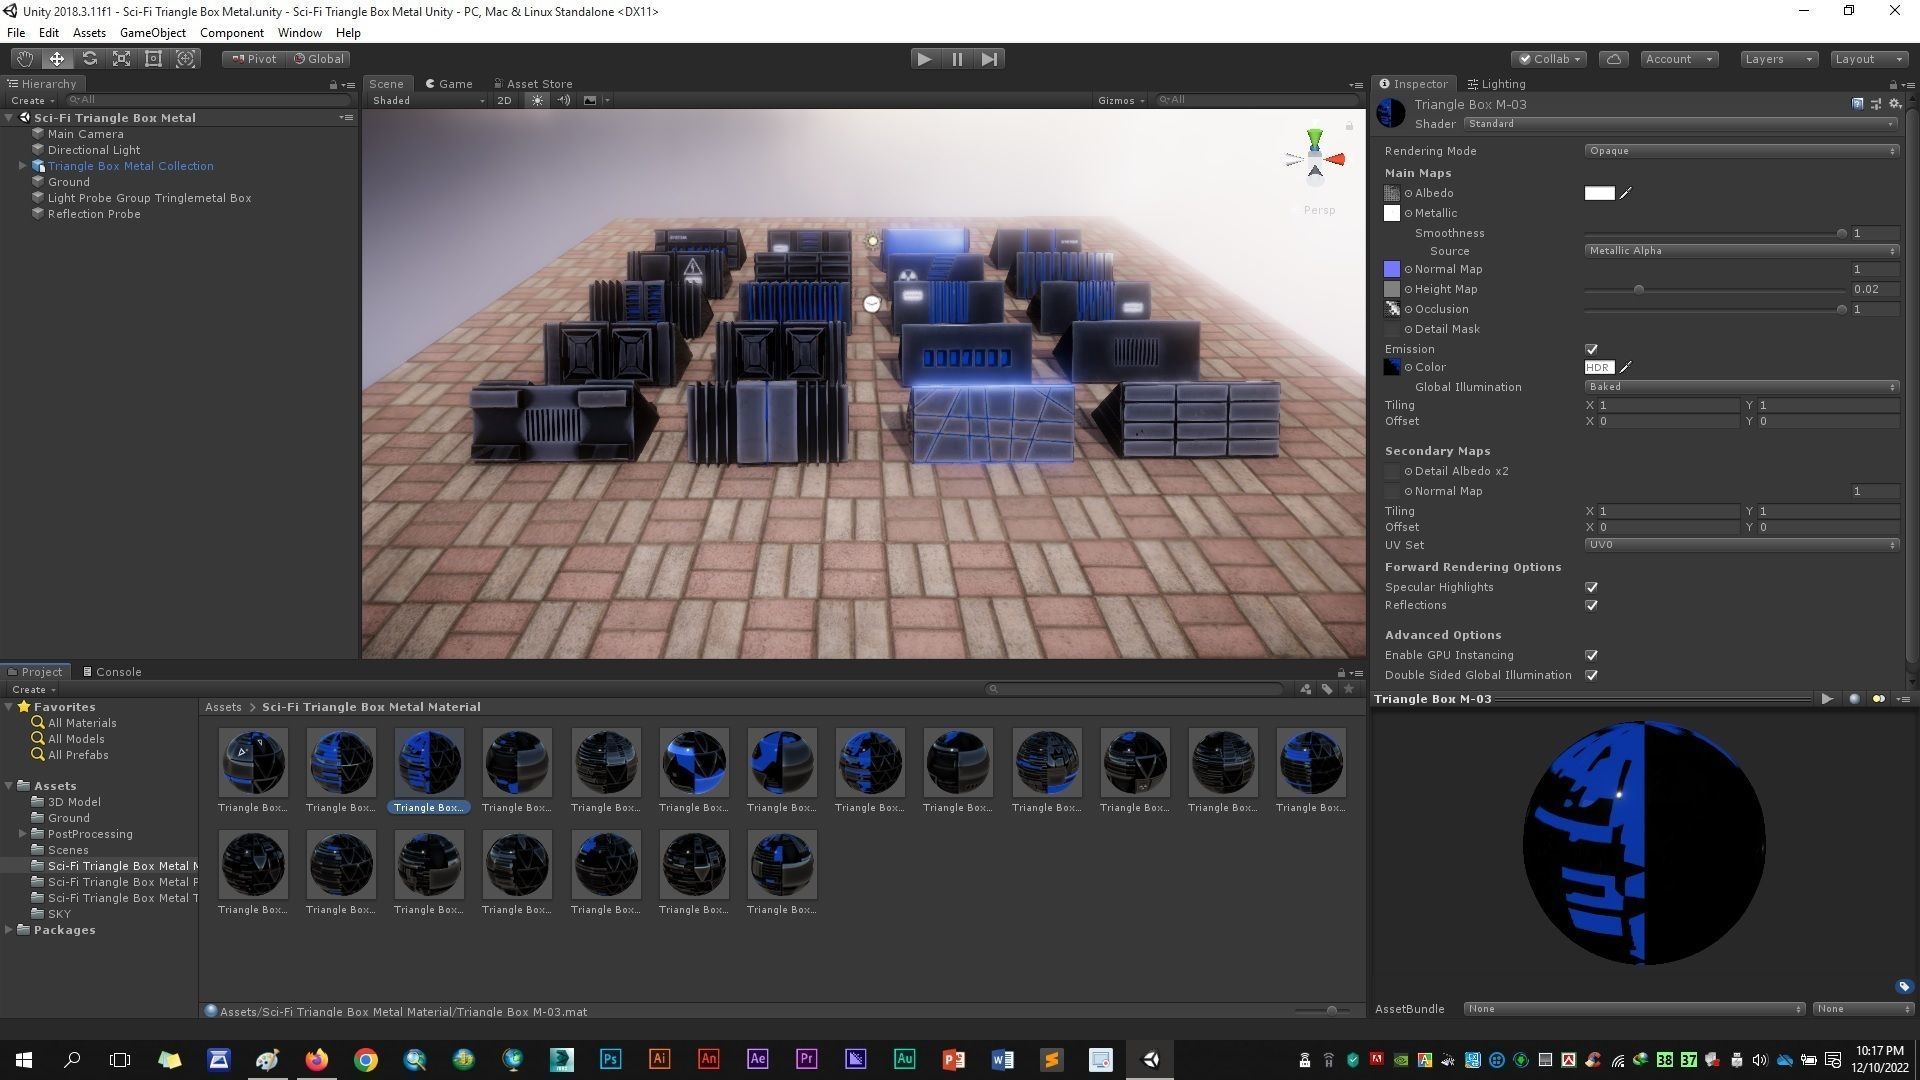The height and width of the screenshot is (1080, 1920).
Task: Select the Rect transform tool
Action: [x=153, y=59]
